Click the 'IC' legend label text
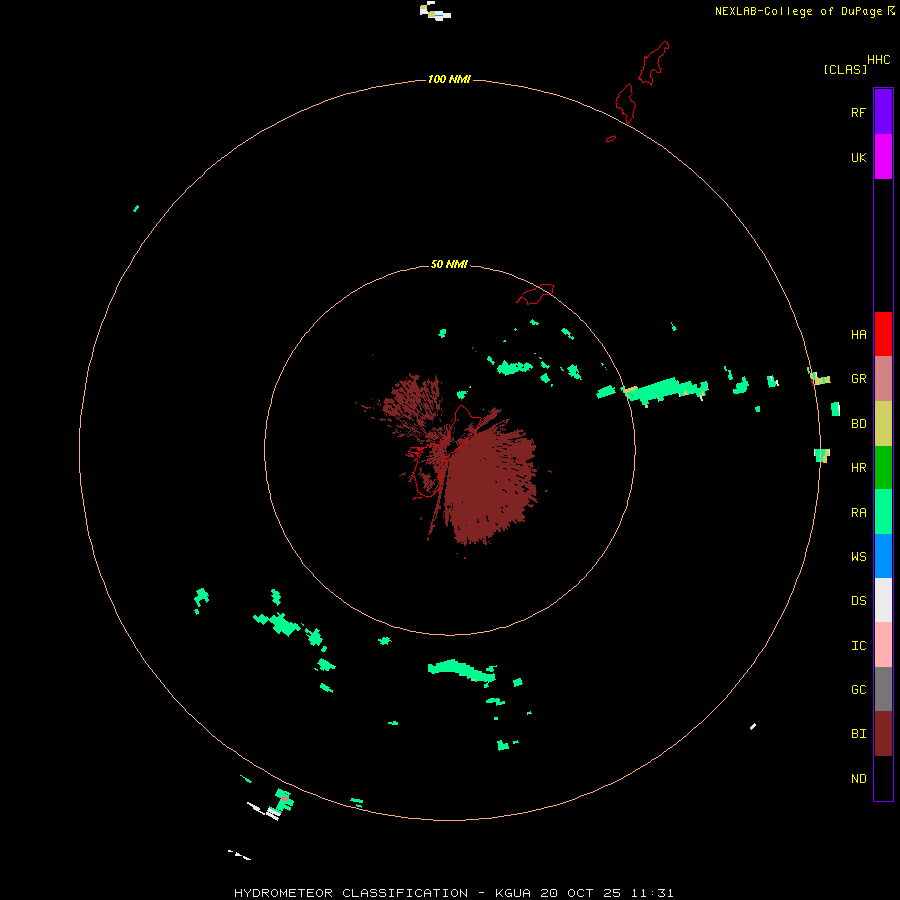Image resolution: width=900 pixels, height=900 pixels. click(858, 645)
